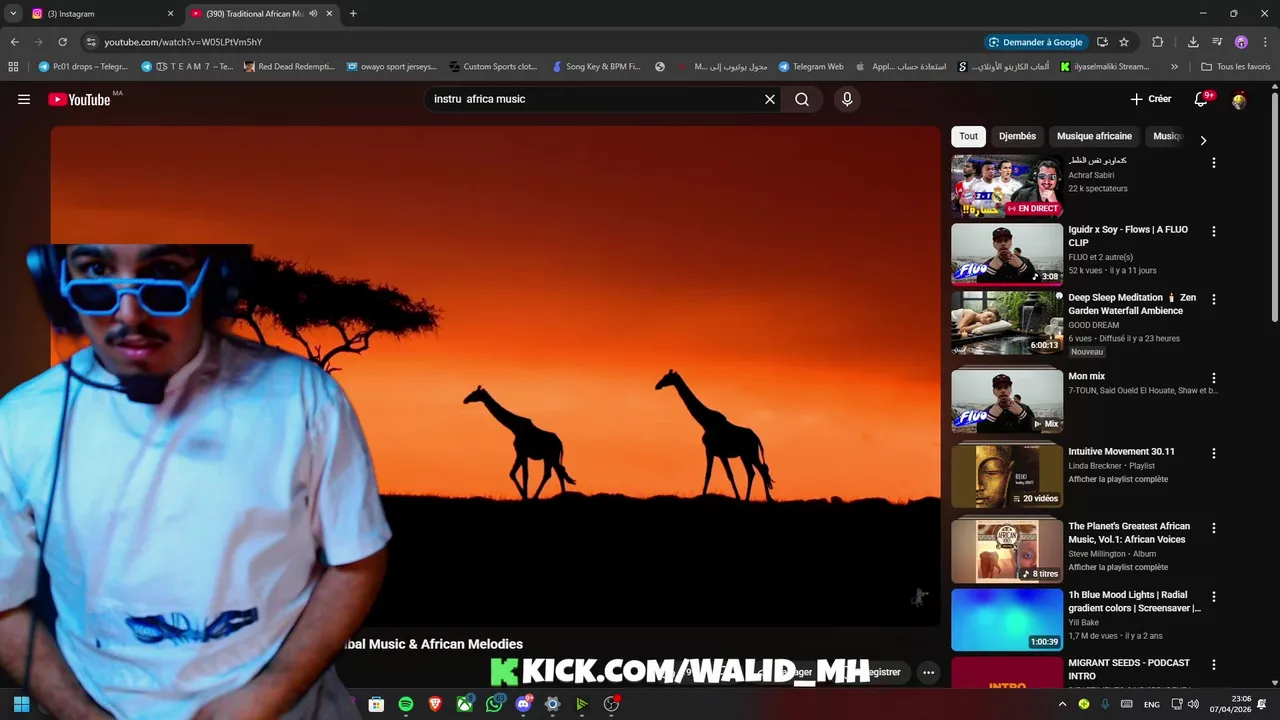Expand the bookmarks overflow chevron
This screenshot has height=720, width=1280.
click(1174, 67)
